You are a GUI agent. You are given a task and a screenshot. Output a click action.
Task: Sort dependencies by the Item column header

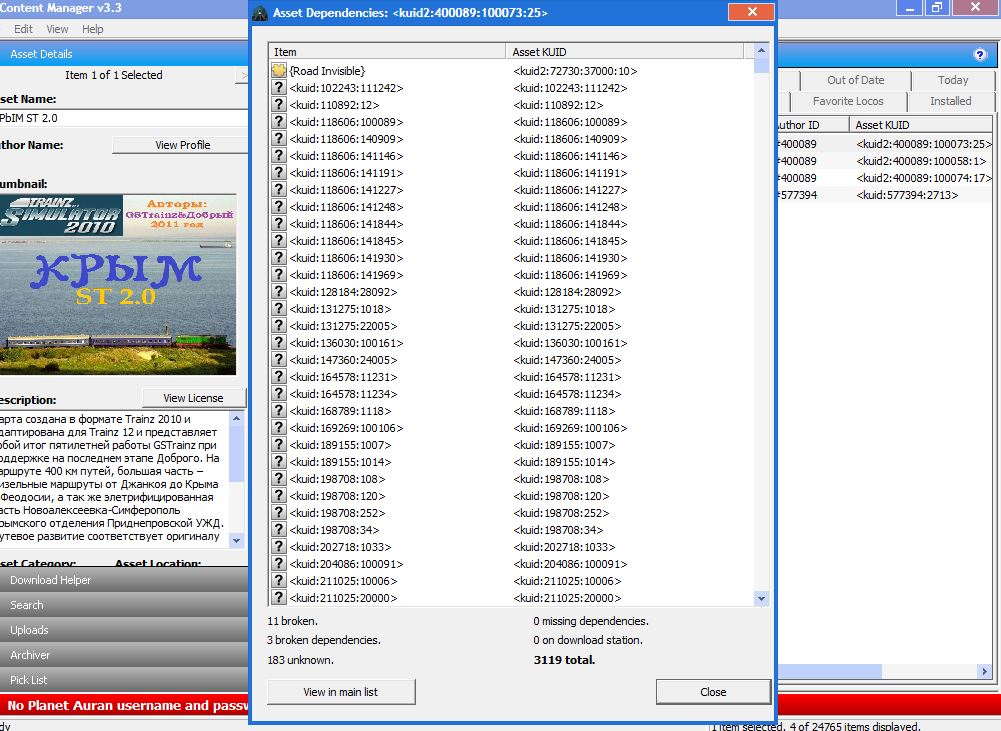tap(387, 52)
